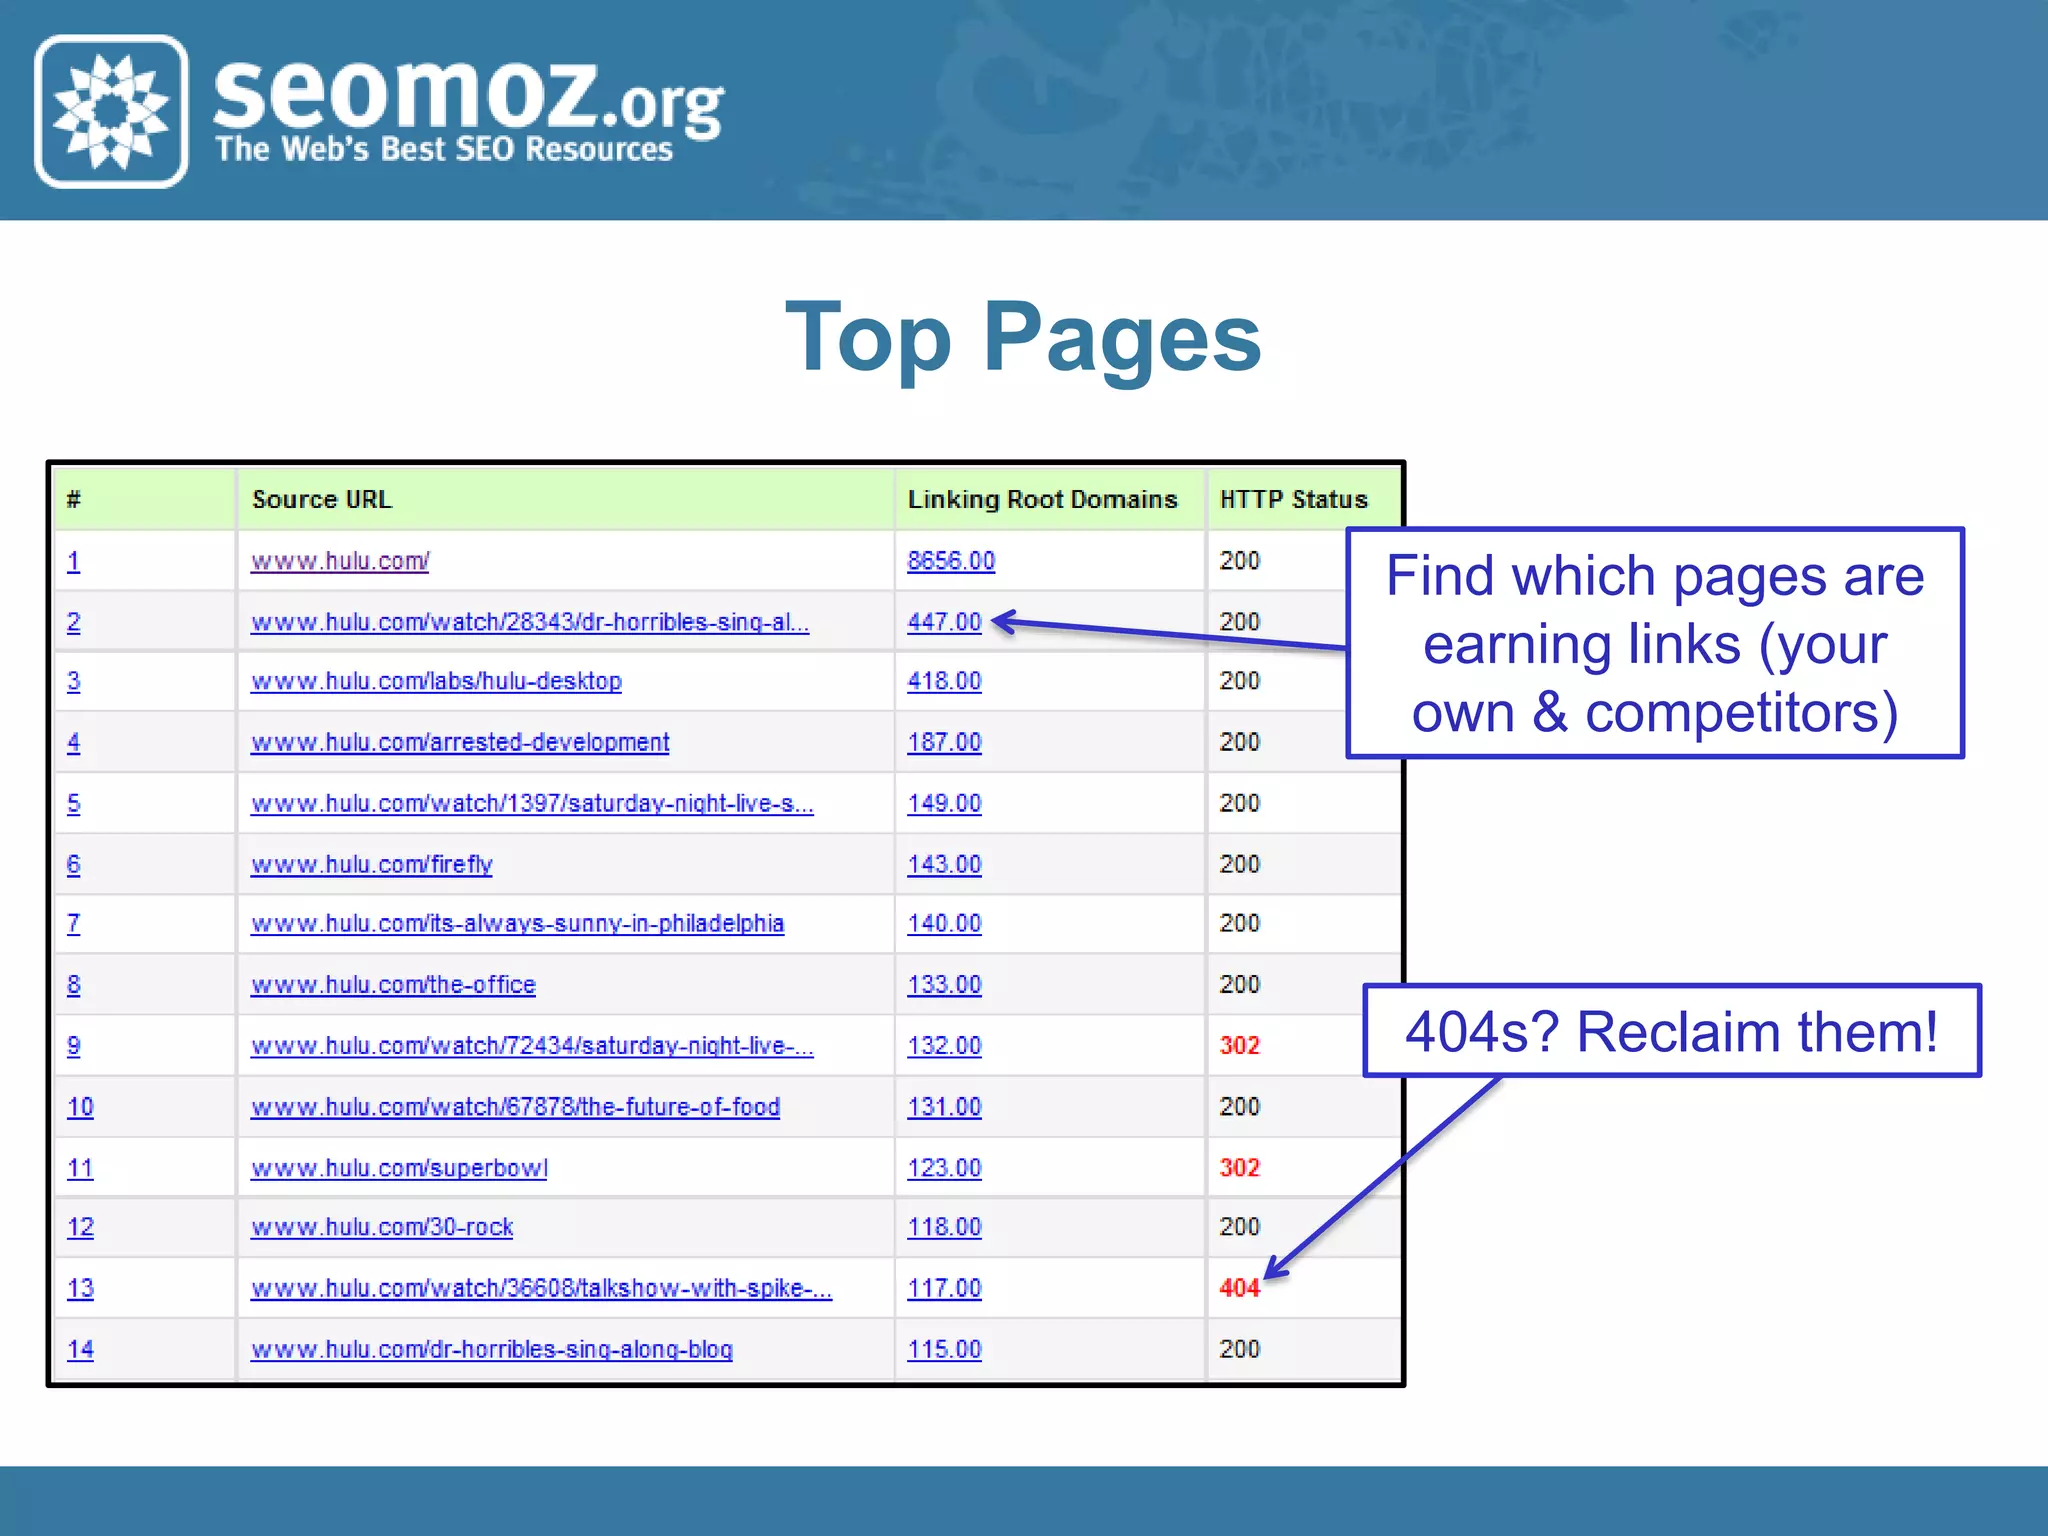2048x1536 pixels.
Task: Click row number 2 link
Action: coord(73,622)
